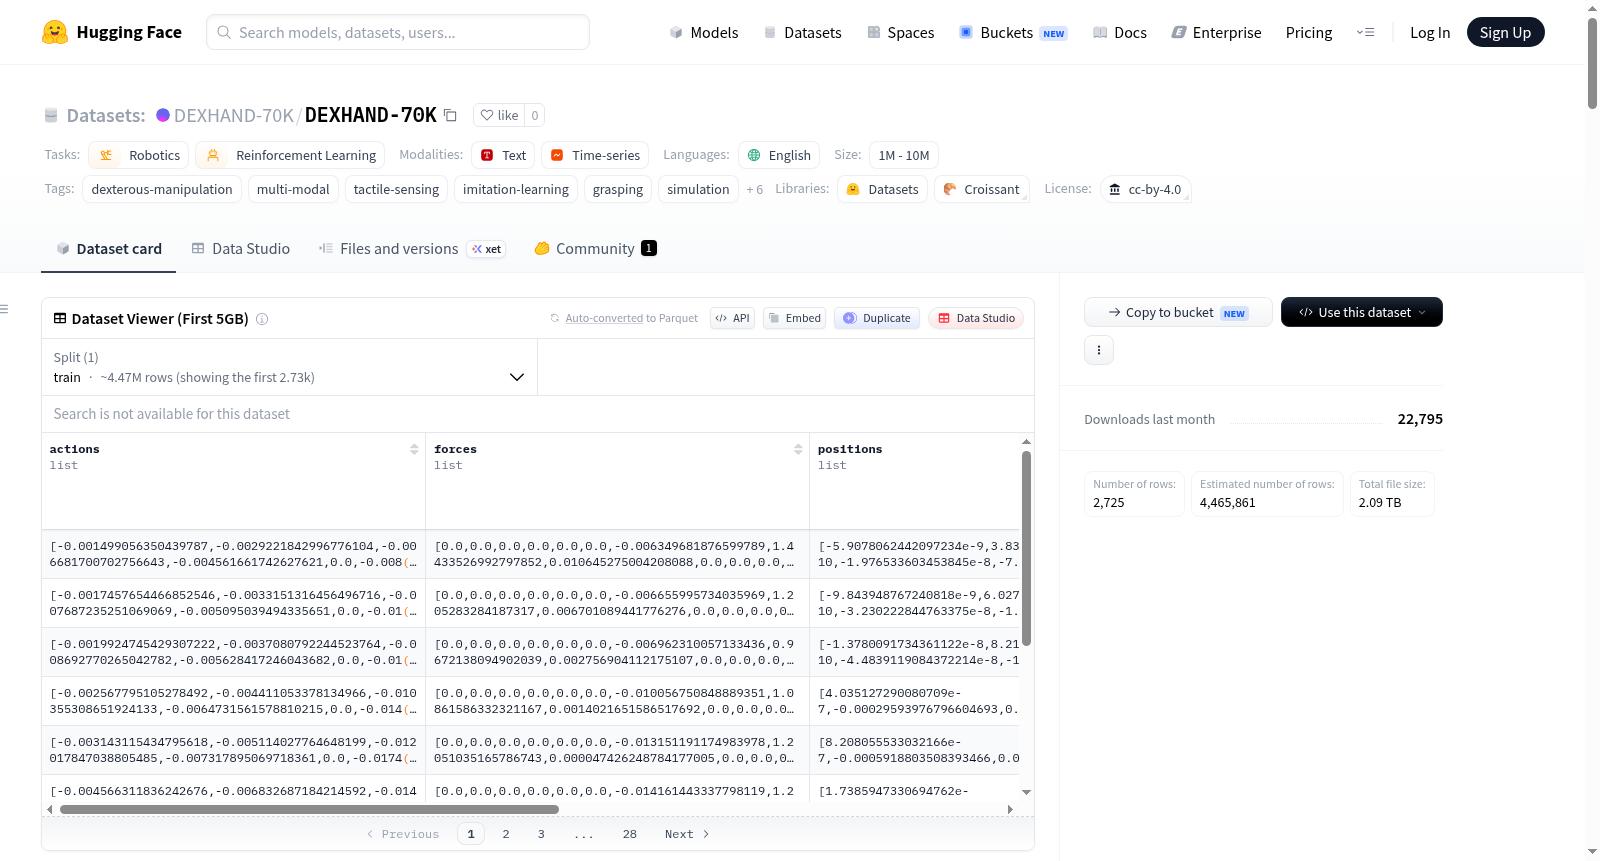Click Next page in viewer pagination
Viewport: 1600px width, 861px height.
[x=687, y=834]
